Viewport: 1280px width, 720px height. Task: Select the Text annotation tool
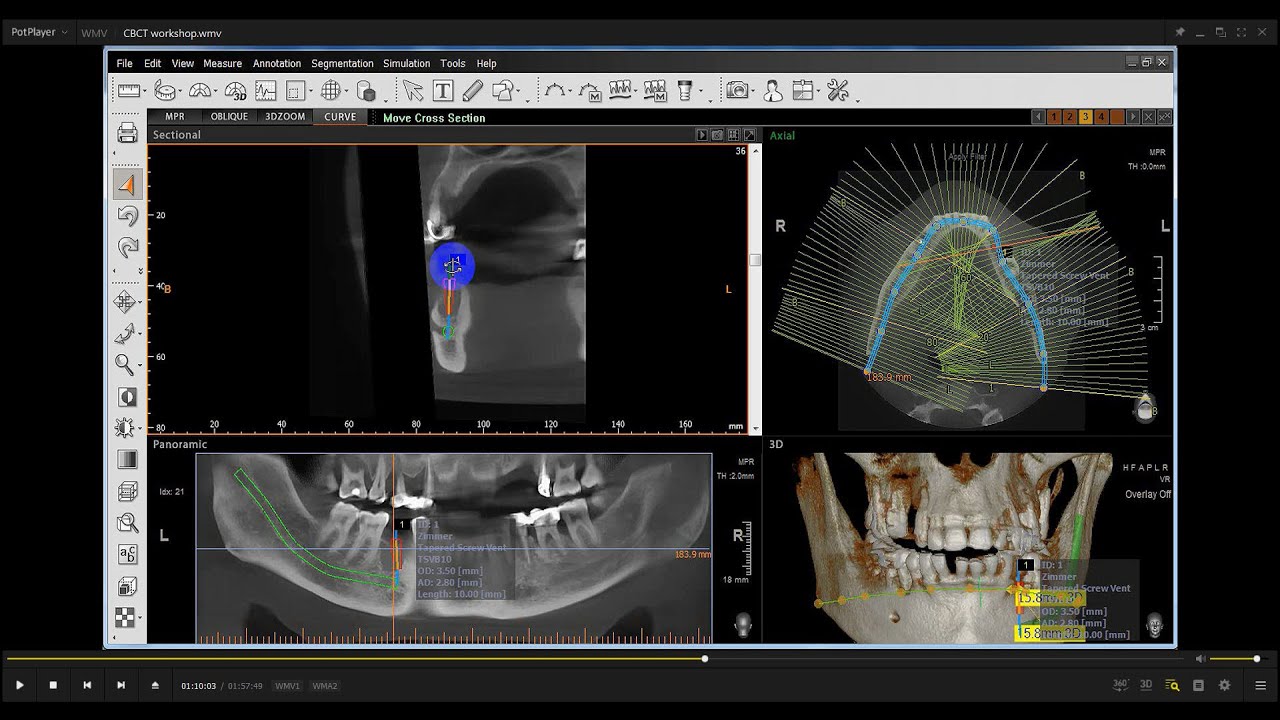click(x=443, y=91)
